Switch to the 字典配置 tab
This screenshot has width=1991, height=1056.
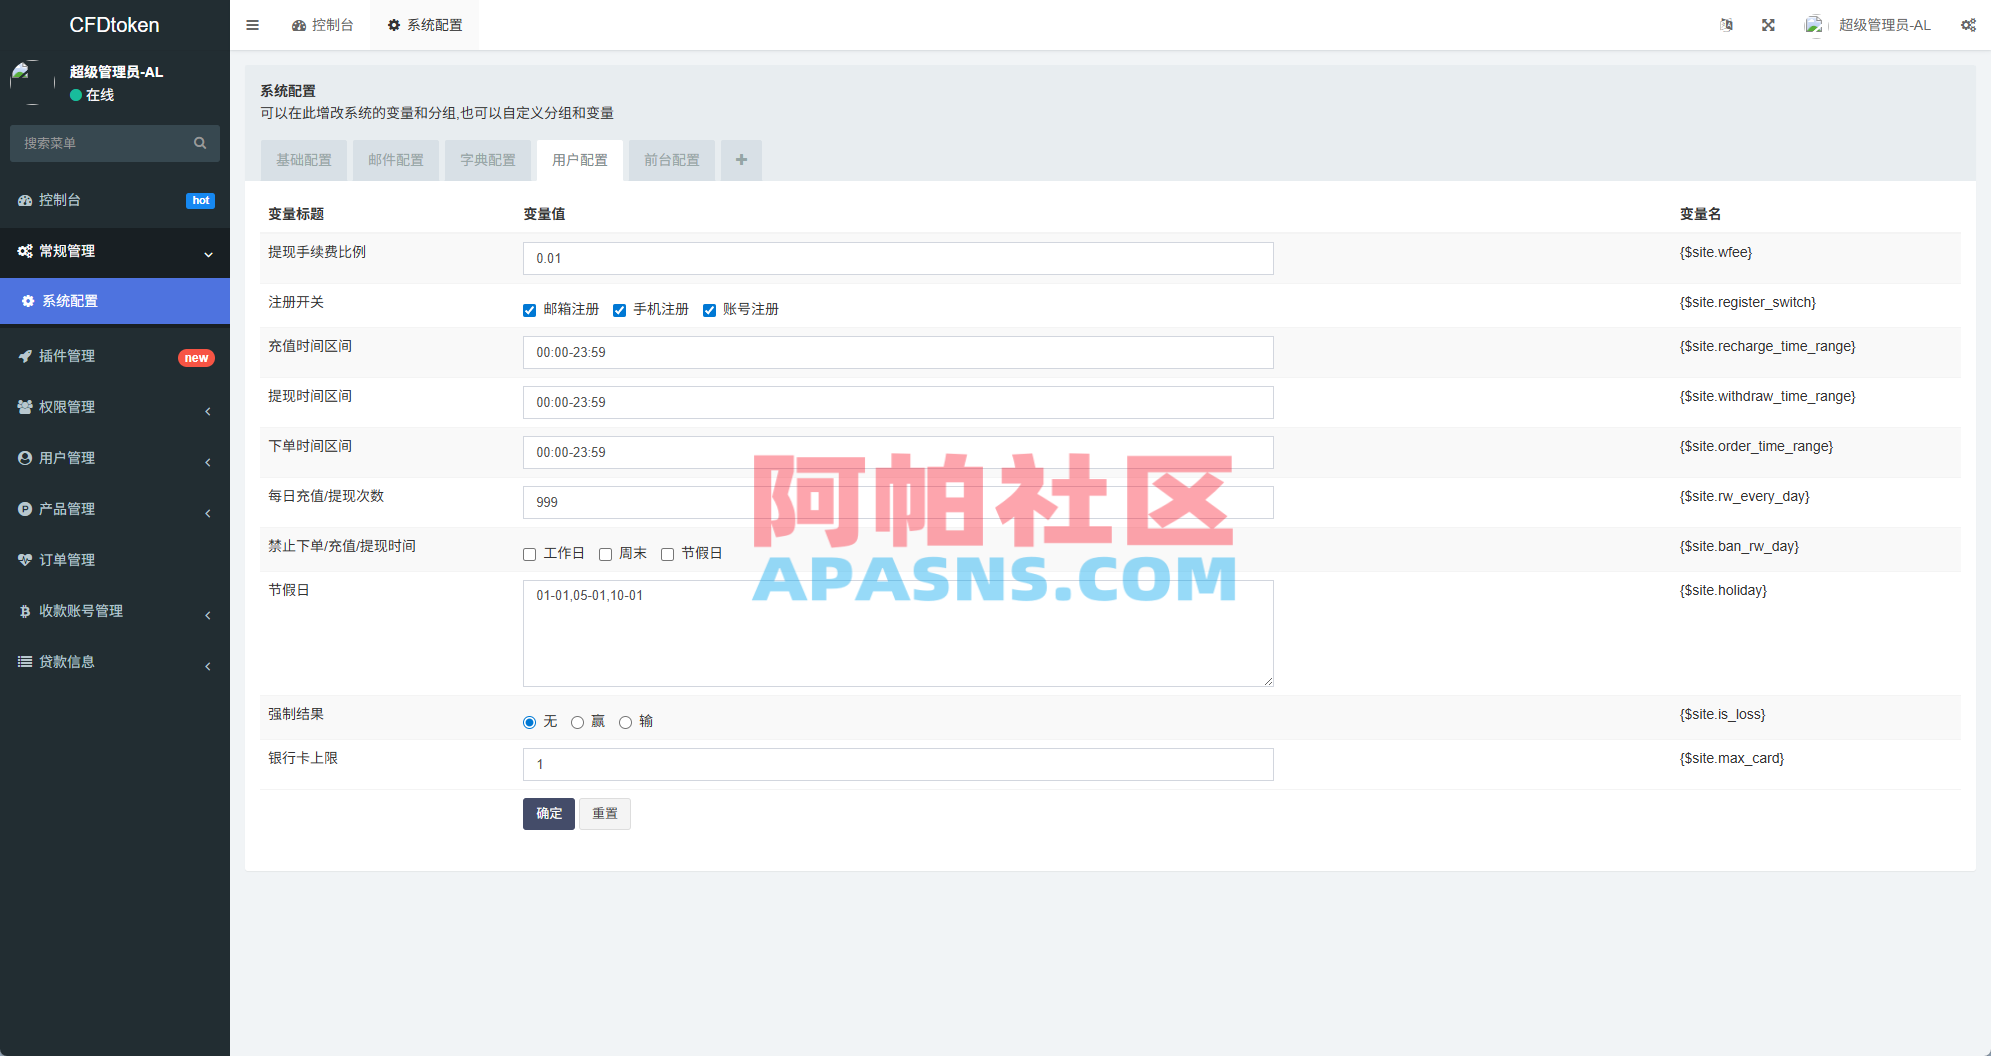tap(488, 160)
